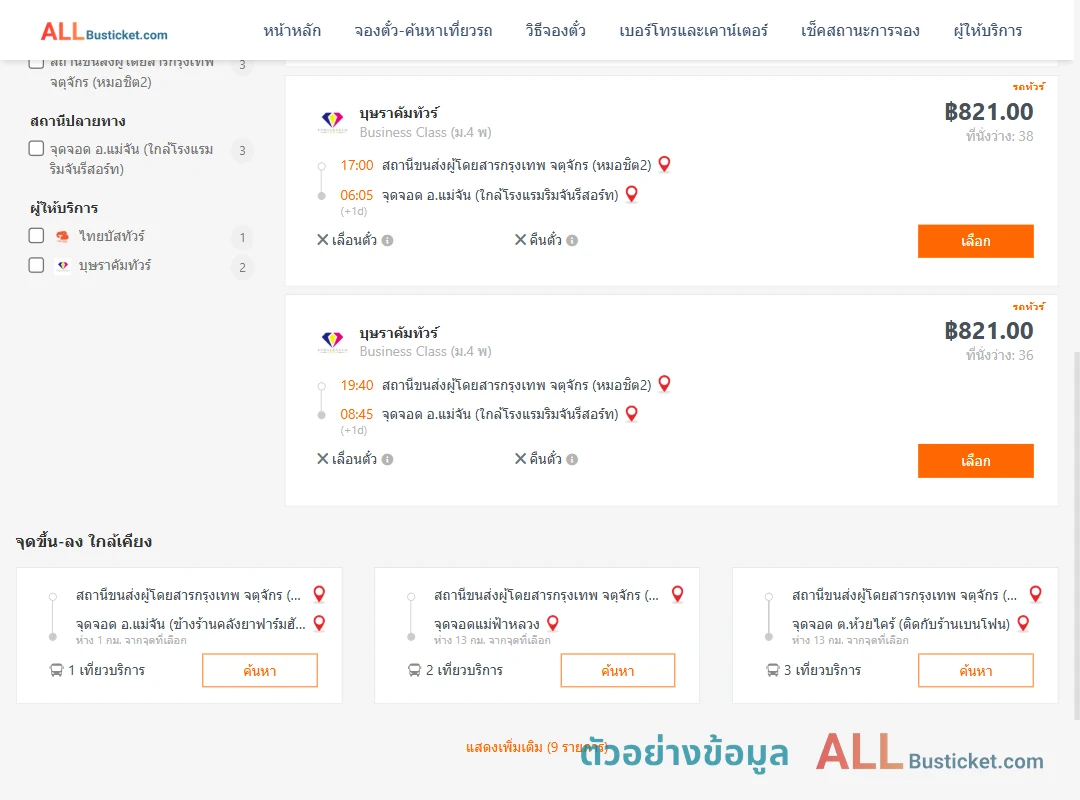This screenshot has width=1080, height=800.
Task: Click บุษราคัมทัวร์ logo on 17:00 trip
Action: pos(332,121)
